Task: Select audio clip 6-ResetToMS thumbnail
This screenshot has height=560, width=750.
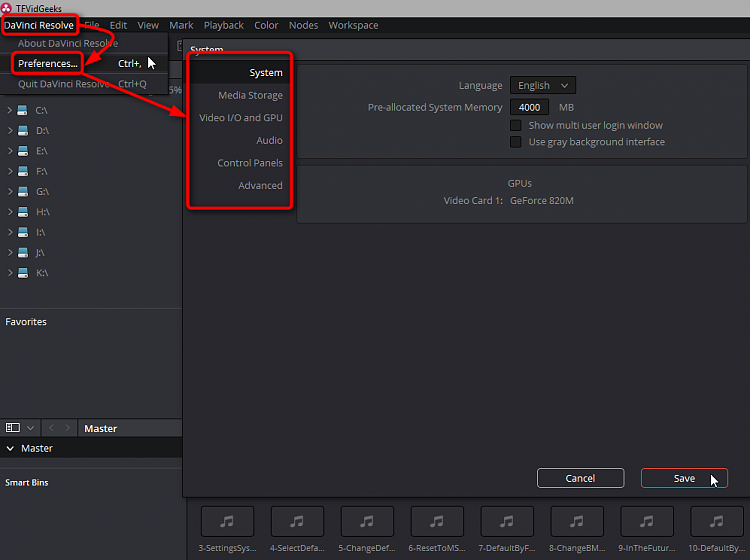Action: (437, 521)
